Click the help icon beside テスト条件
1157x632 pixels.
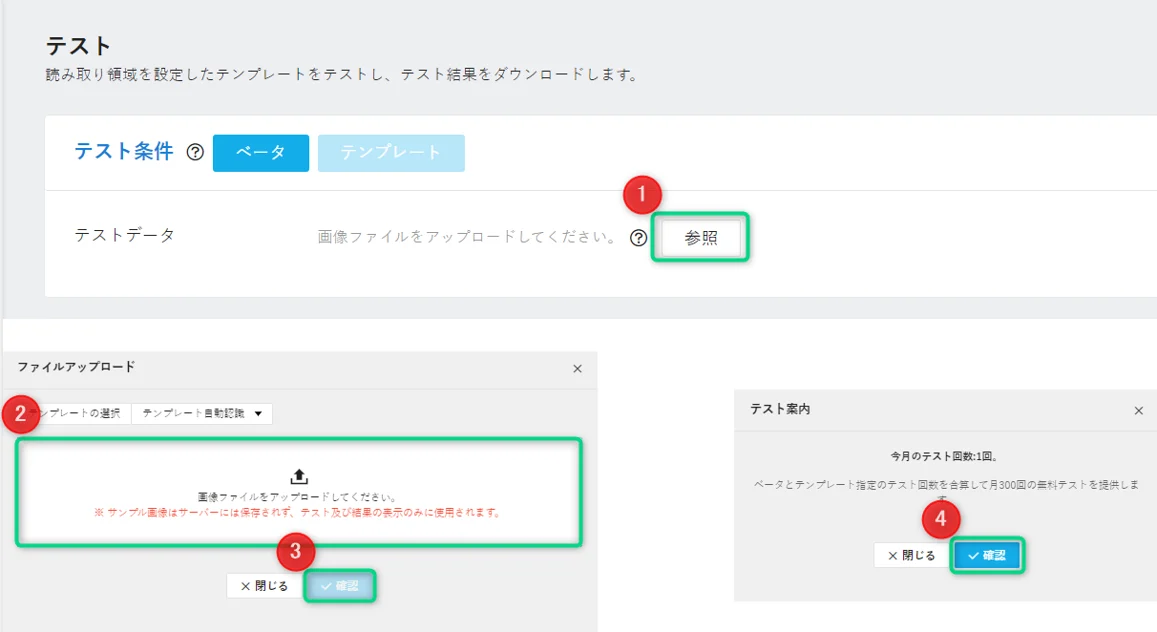pyautogui.click(x=196, y=153)
